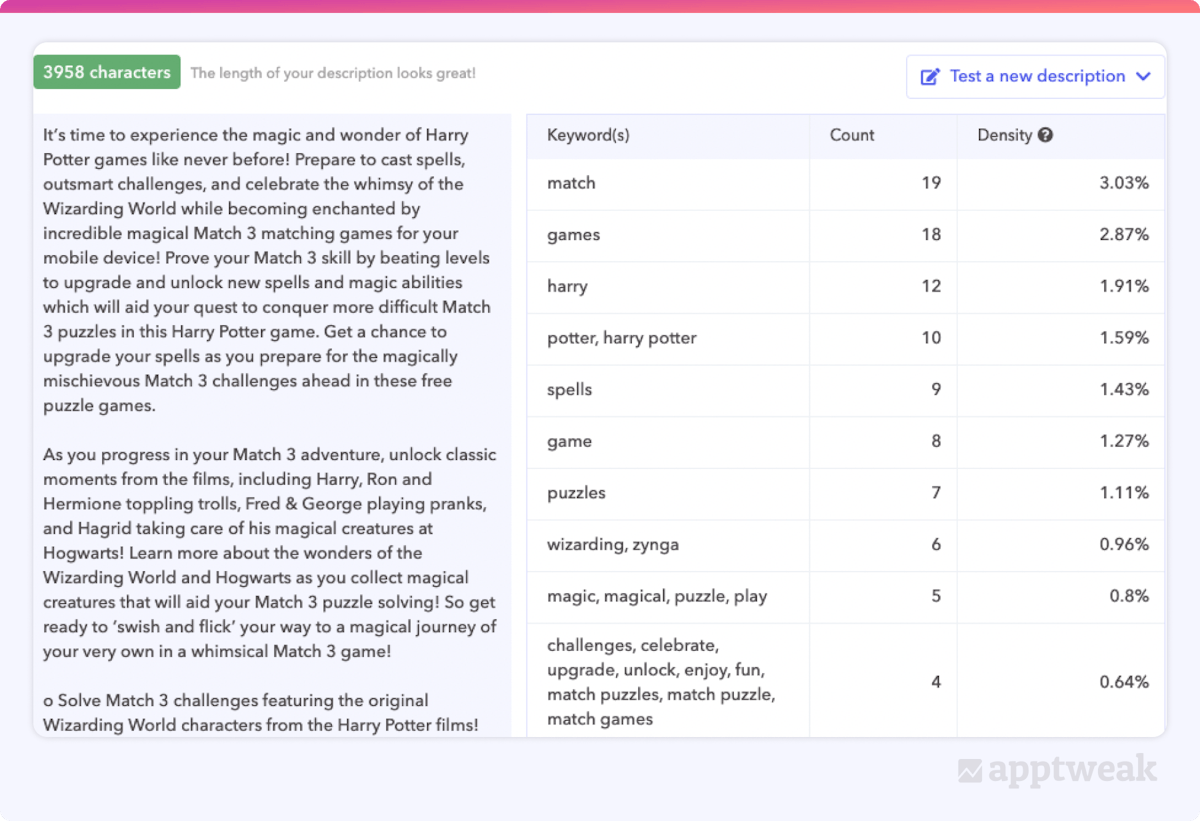Click the Test a new description button label
Viewport: 1200px width, 821px height.
click(1037, 77)
